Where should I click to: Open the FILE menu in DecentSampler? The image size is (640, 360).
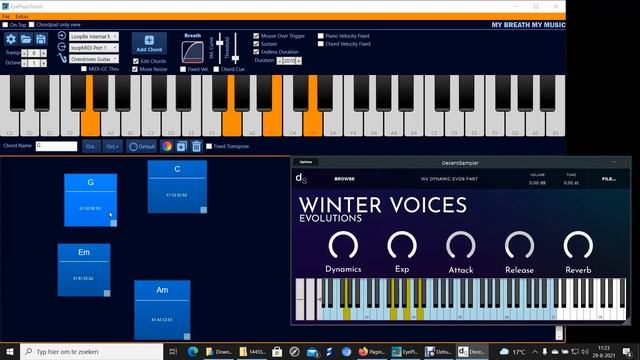pyautogui.click(x=609, y=179)
